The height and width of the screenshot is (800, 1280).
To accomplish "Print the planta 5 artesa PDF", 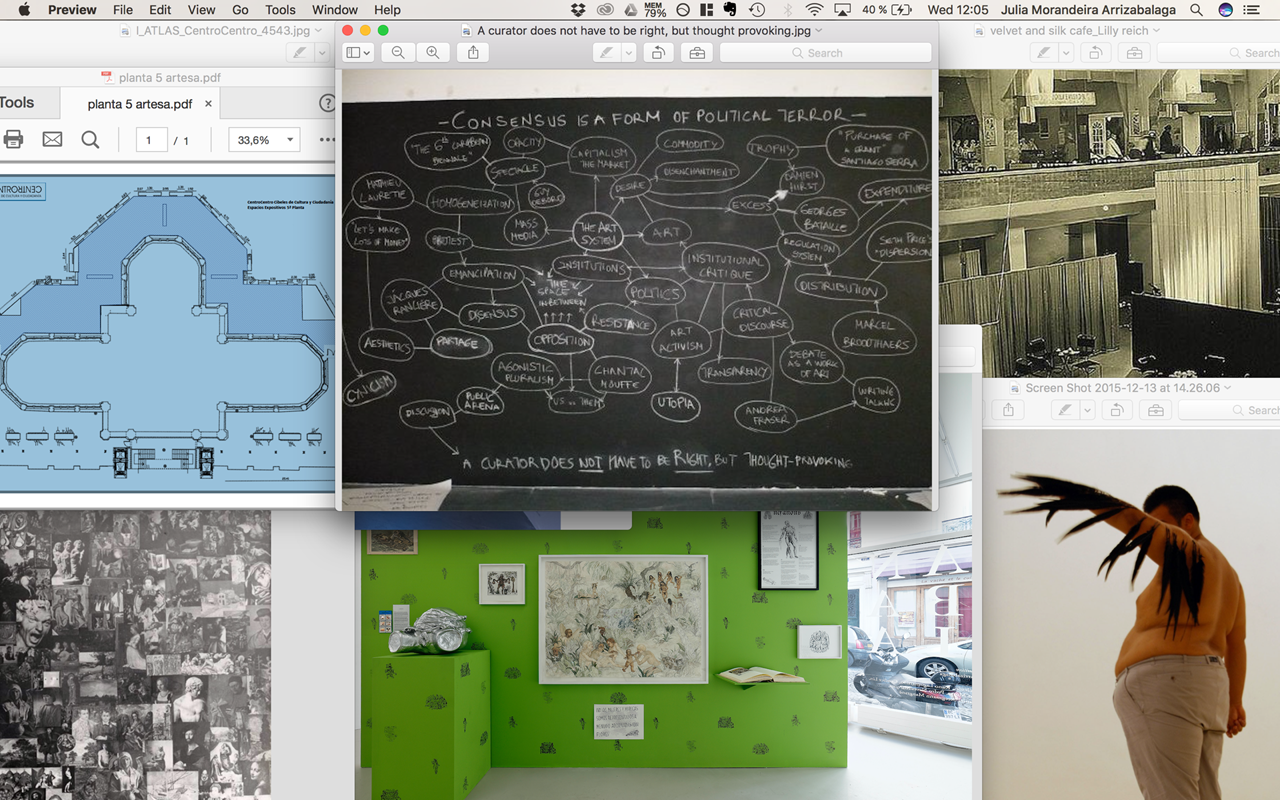I will (x=13, y=140).
